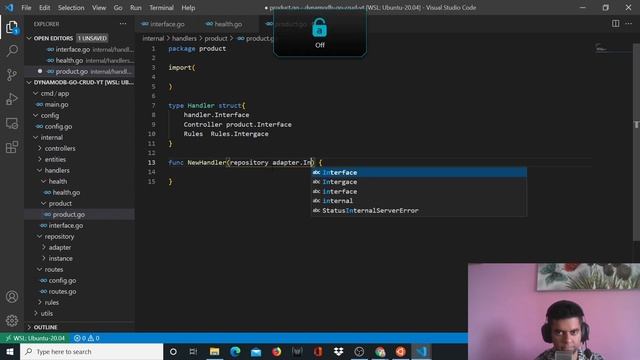Open File Explorer from taskbar
Image resolution: width=640 pixels, height=360 pixels.
pos(214,351)
